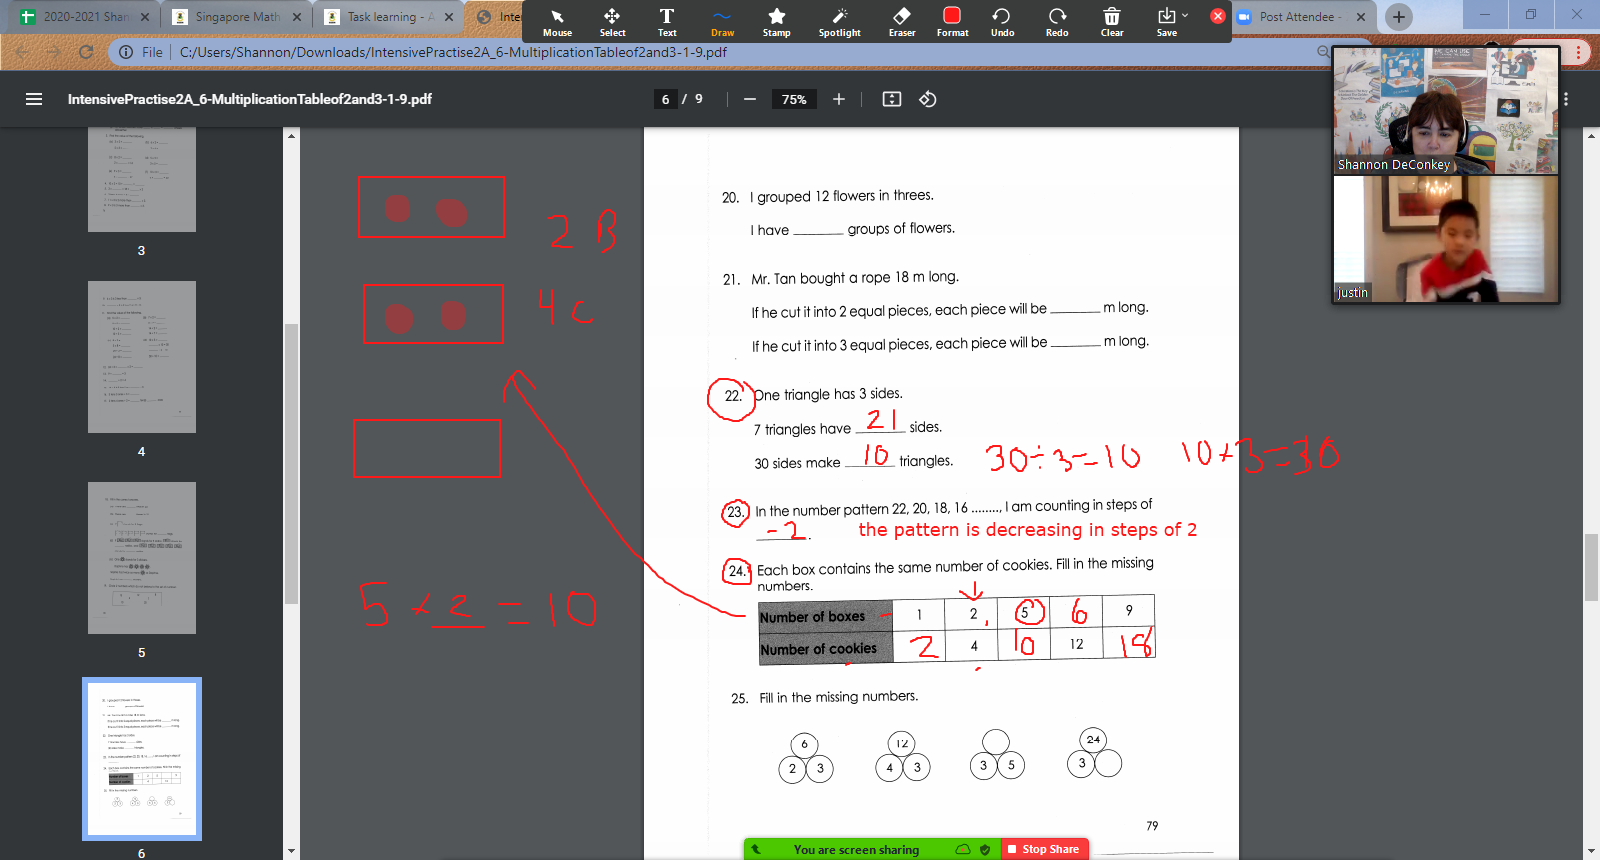Viewport: 1600px width, 860px height.
Task: Open the Stamp annotation tool
Action: 776,22
